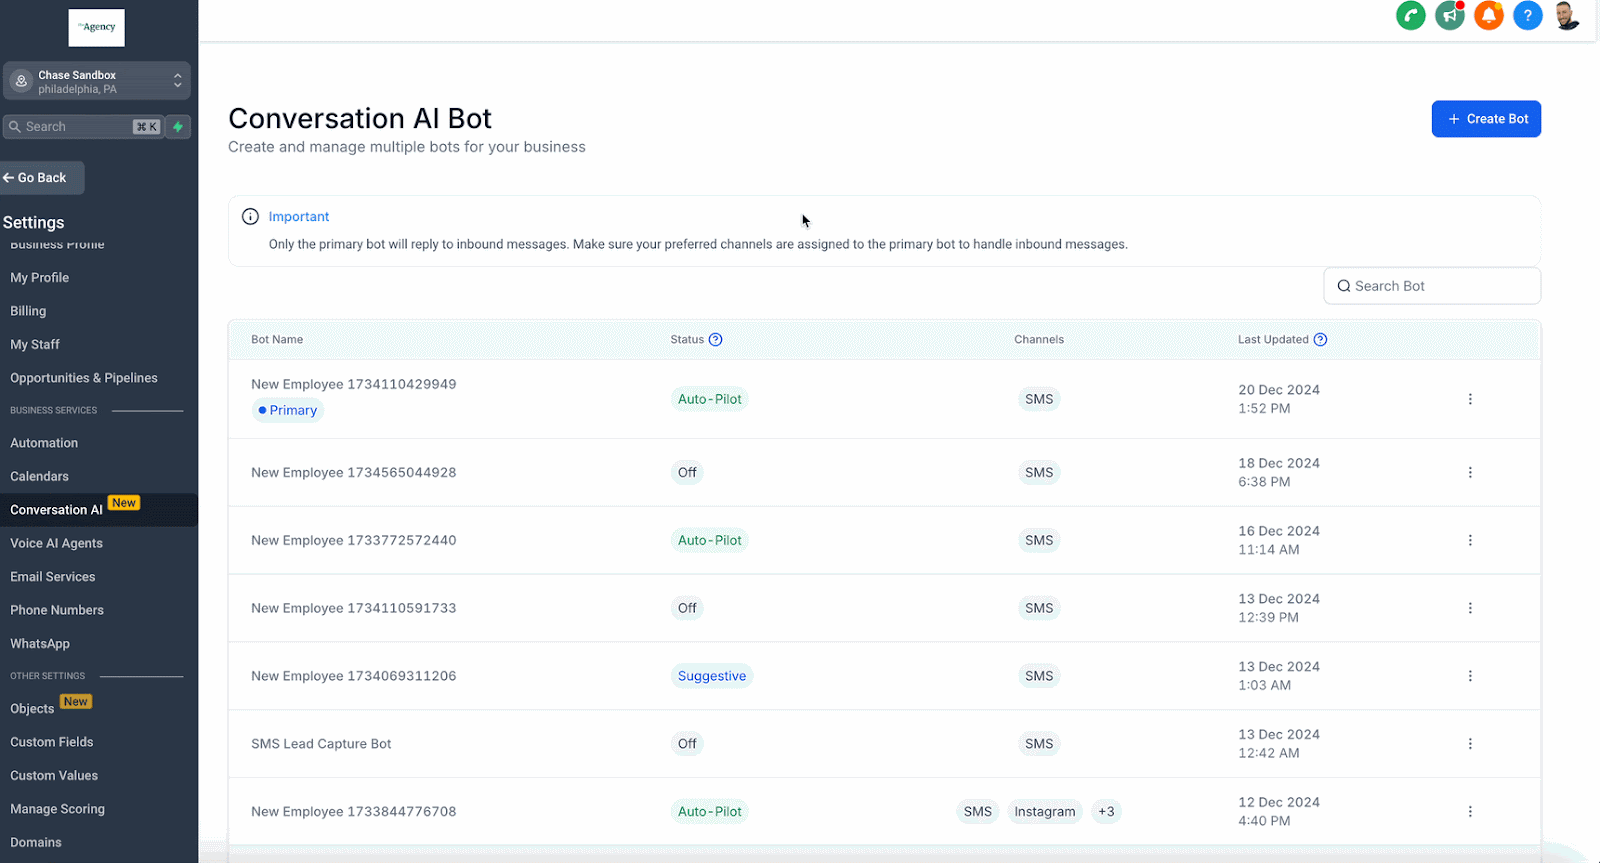
Task: Click the Create Bot button
Action: pyautogui.click(x=1486, y=119)
